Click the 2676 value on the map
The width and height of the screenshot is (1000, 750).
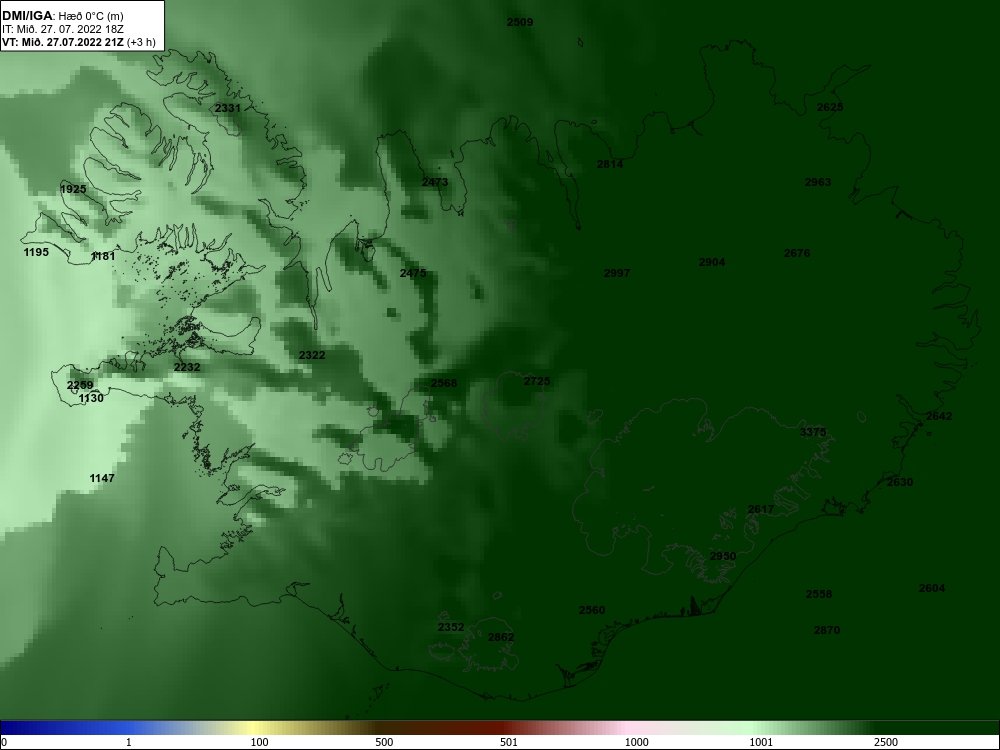[797, 254]
